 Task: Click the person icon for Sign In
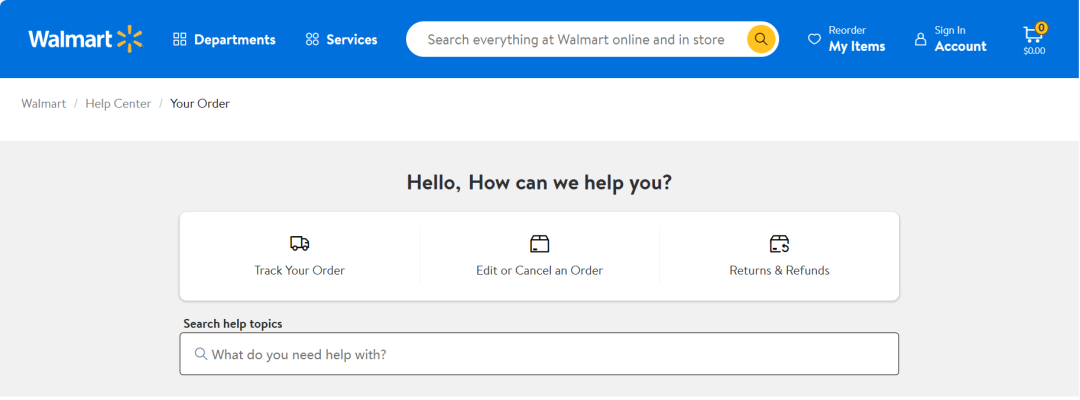pyautogui.click(x=921, y=39)
